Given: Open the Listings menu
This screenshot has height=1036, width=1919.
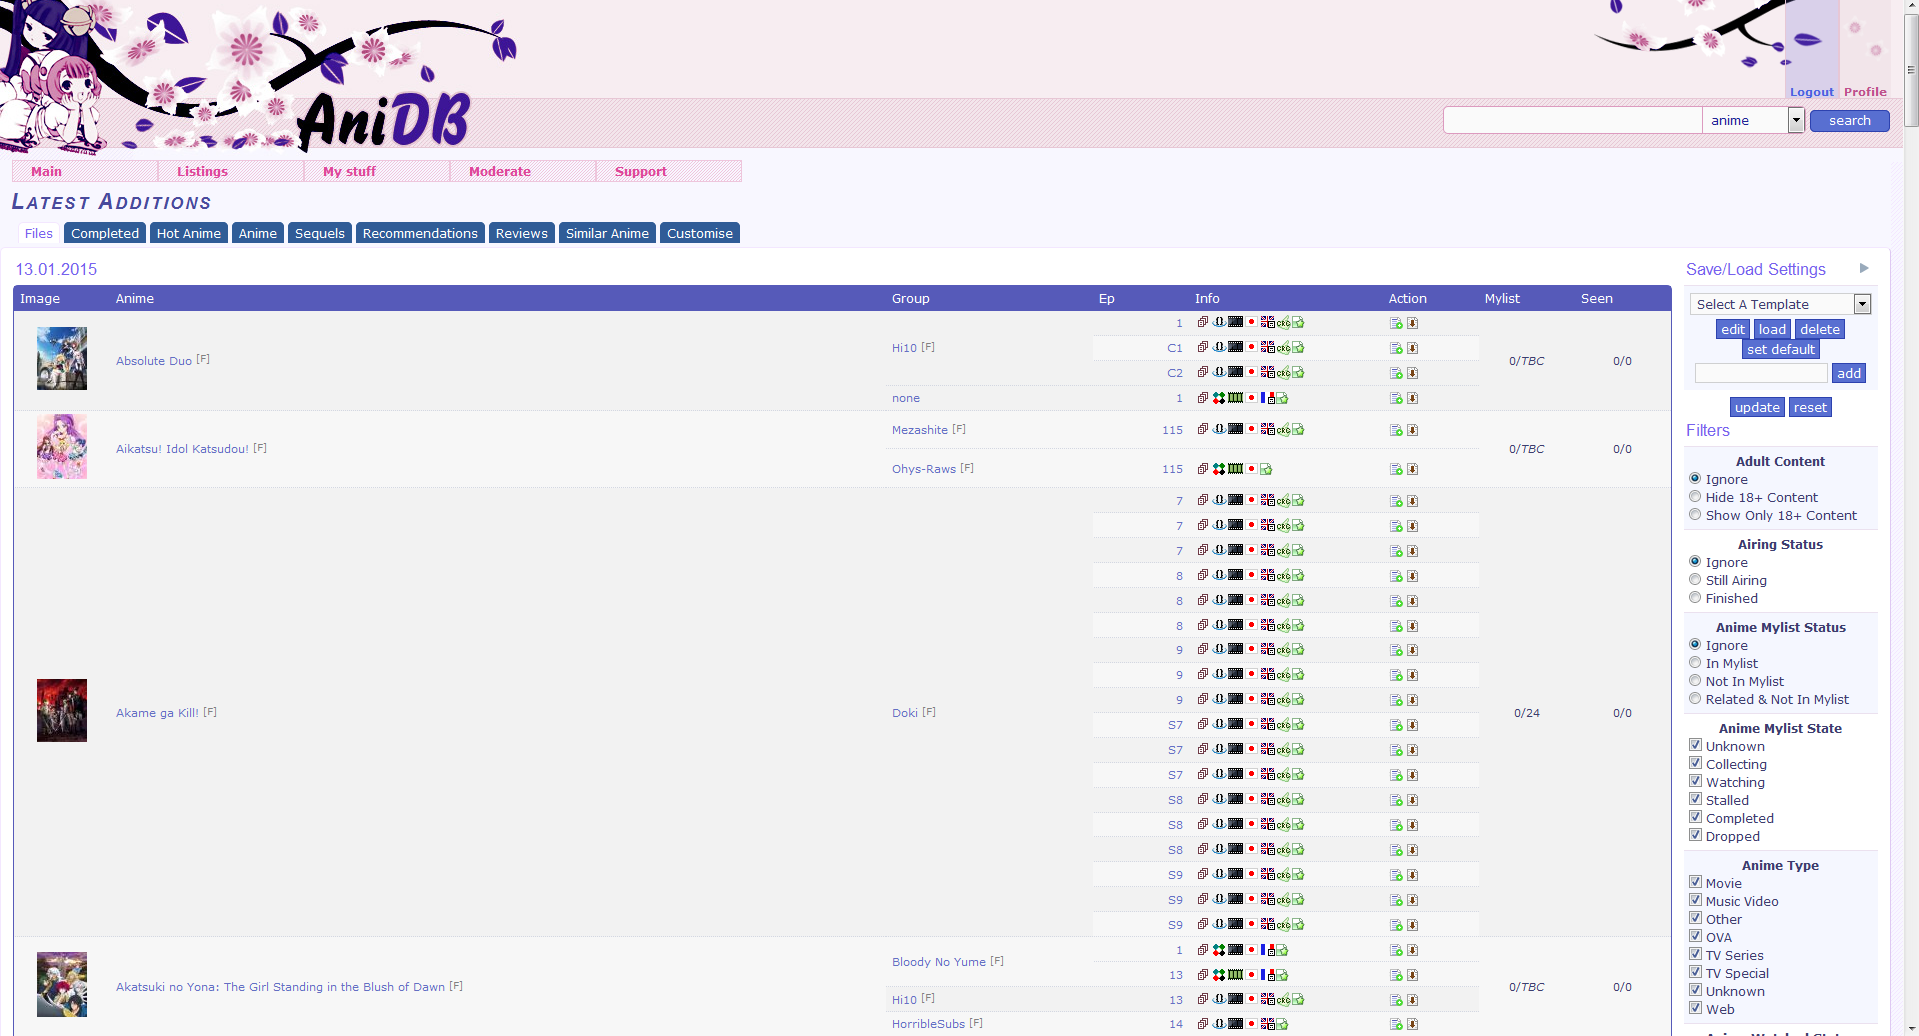Looking at the screenshot, I should tap(231, 171).
